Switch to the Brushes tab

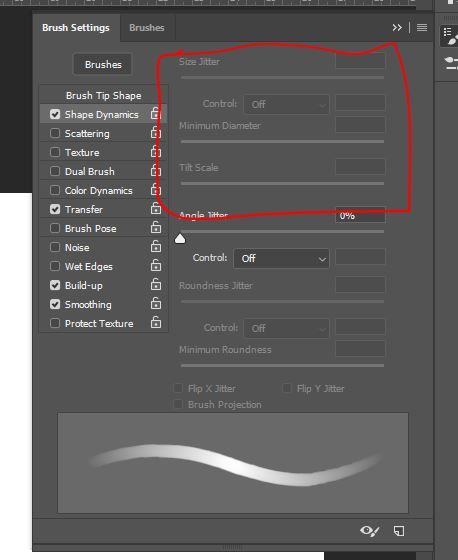pyautogui.click(x=147, y=28)
